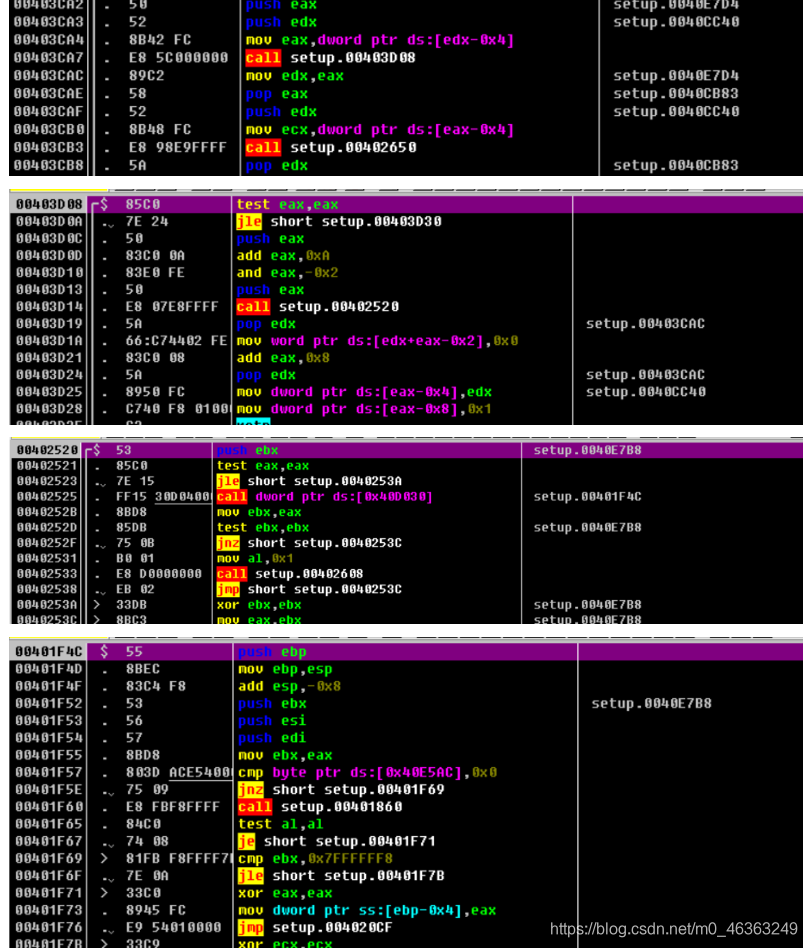Select mov dword ptr ds:[eax-0x8],0x1 instruction
The image size is (808, 948).
point(364,409)
